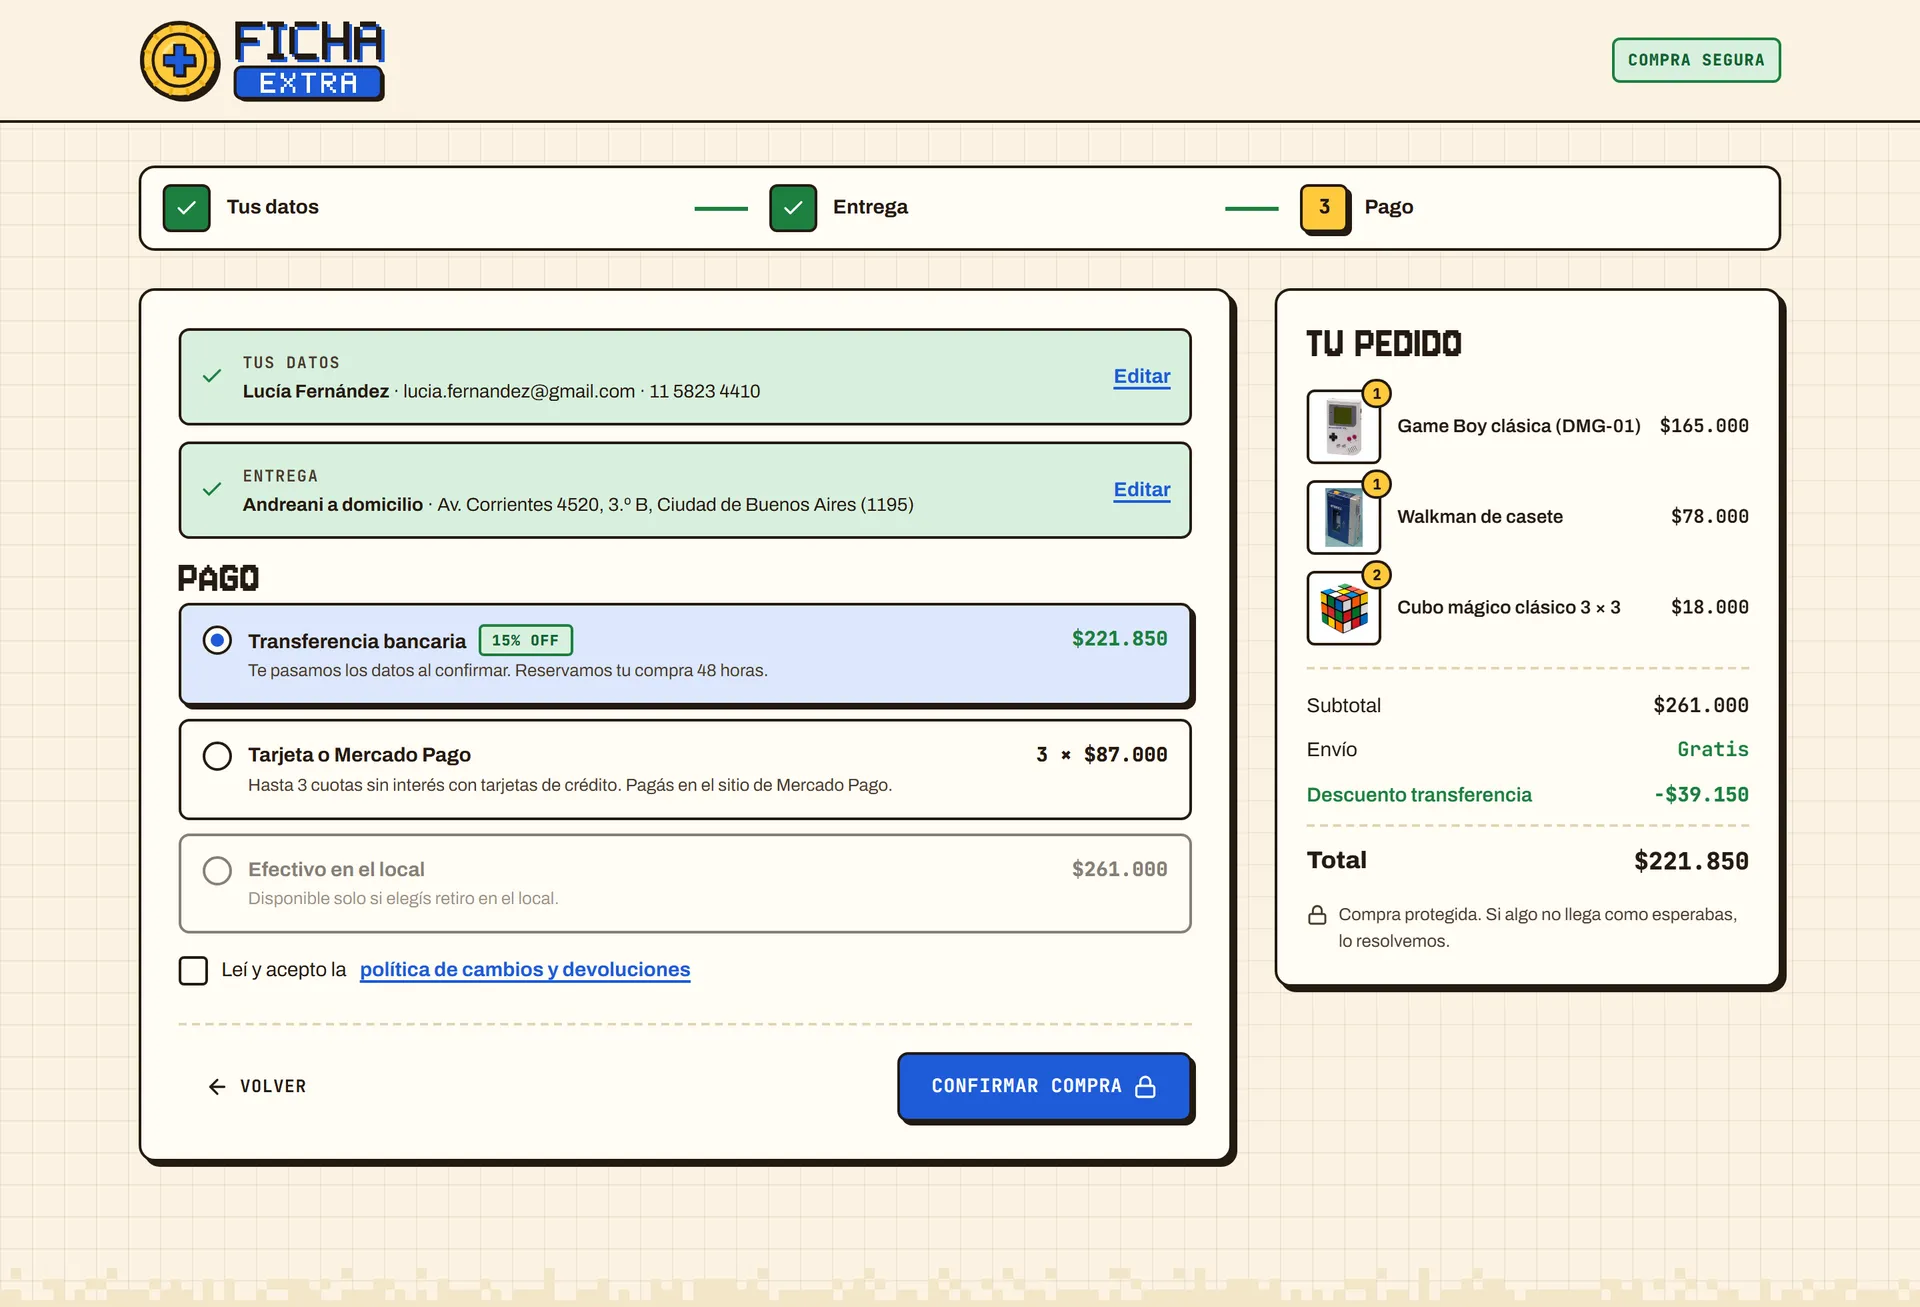Select Transferencia bancaria payment option
The image size is (1920, 1307).
tap(685, 654)
